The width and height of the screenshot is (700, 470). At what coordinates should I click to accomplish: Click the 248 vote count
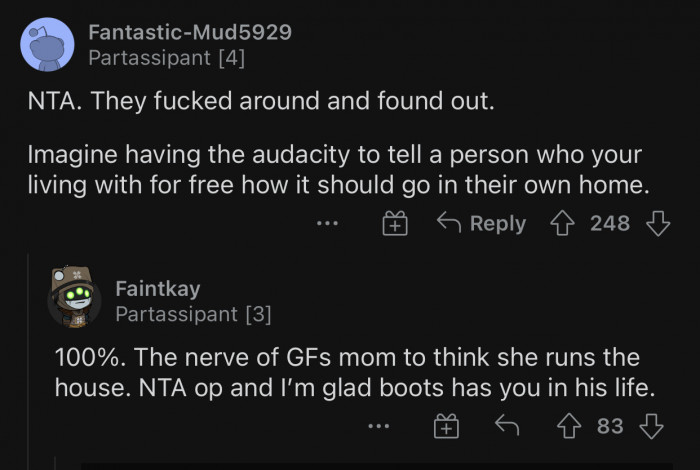[610, 224]
